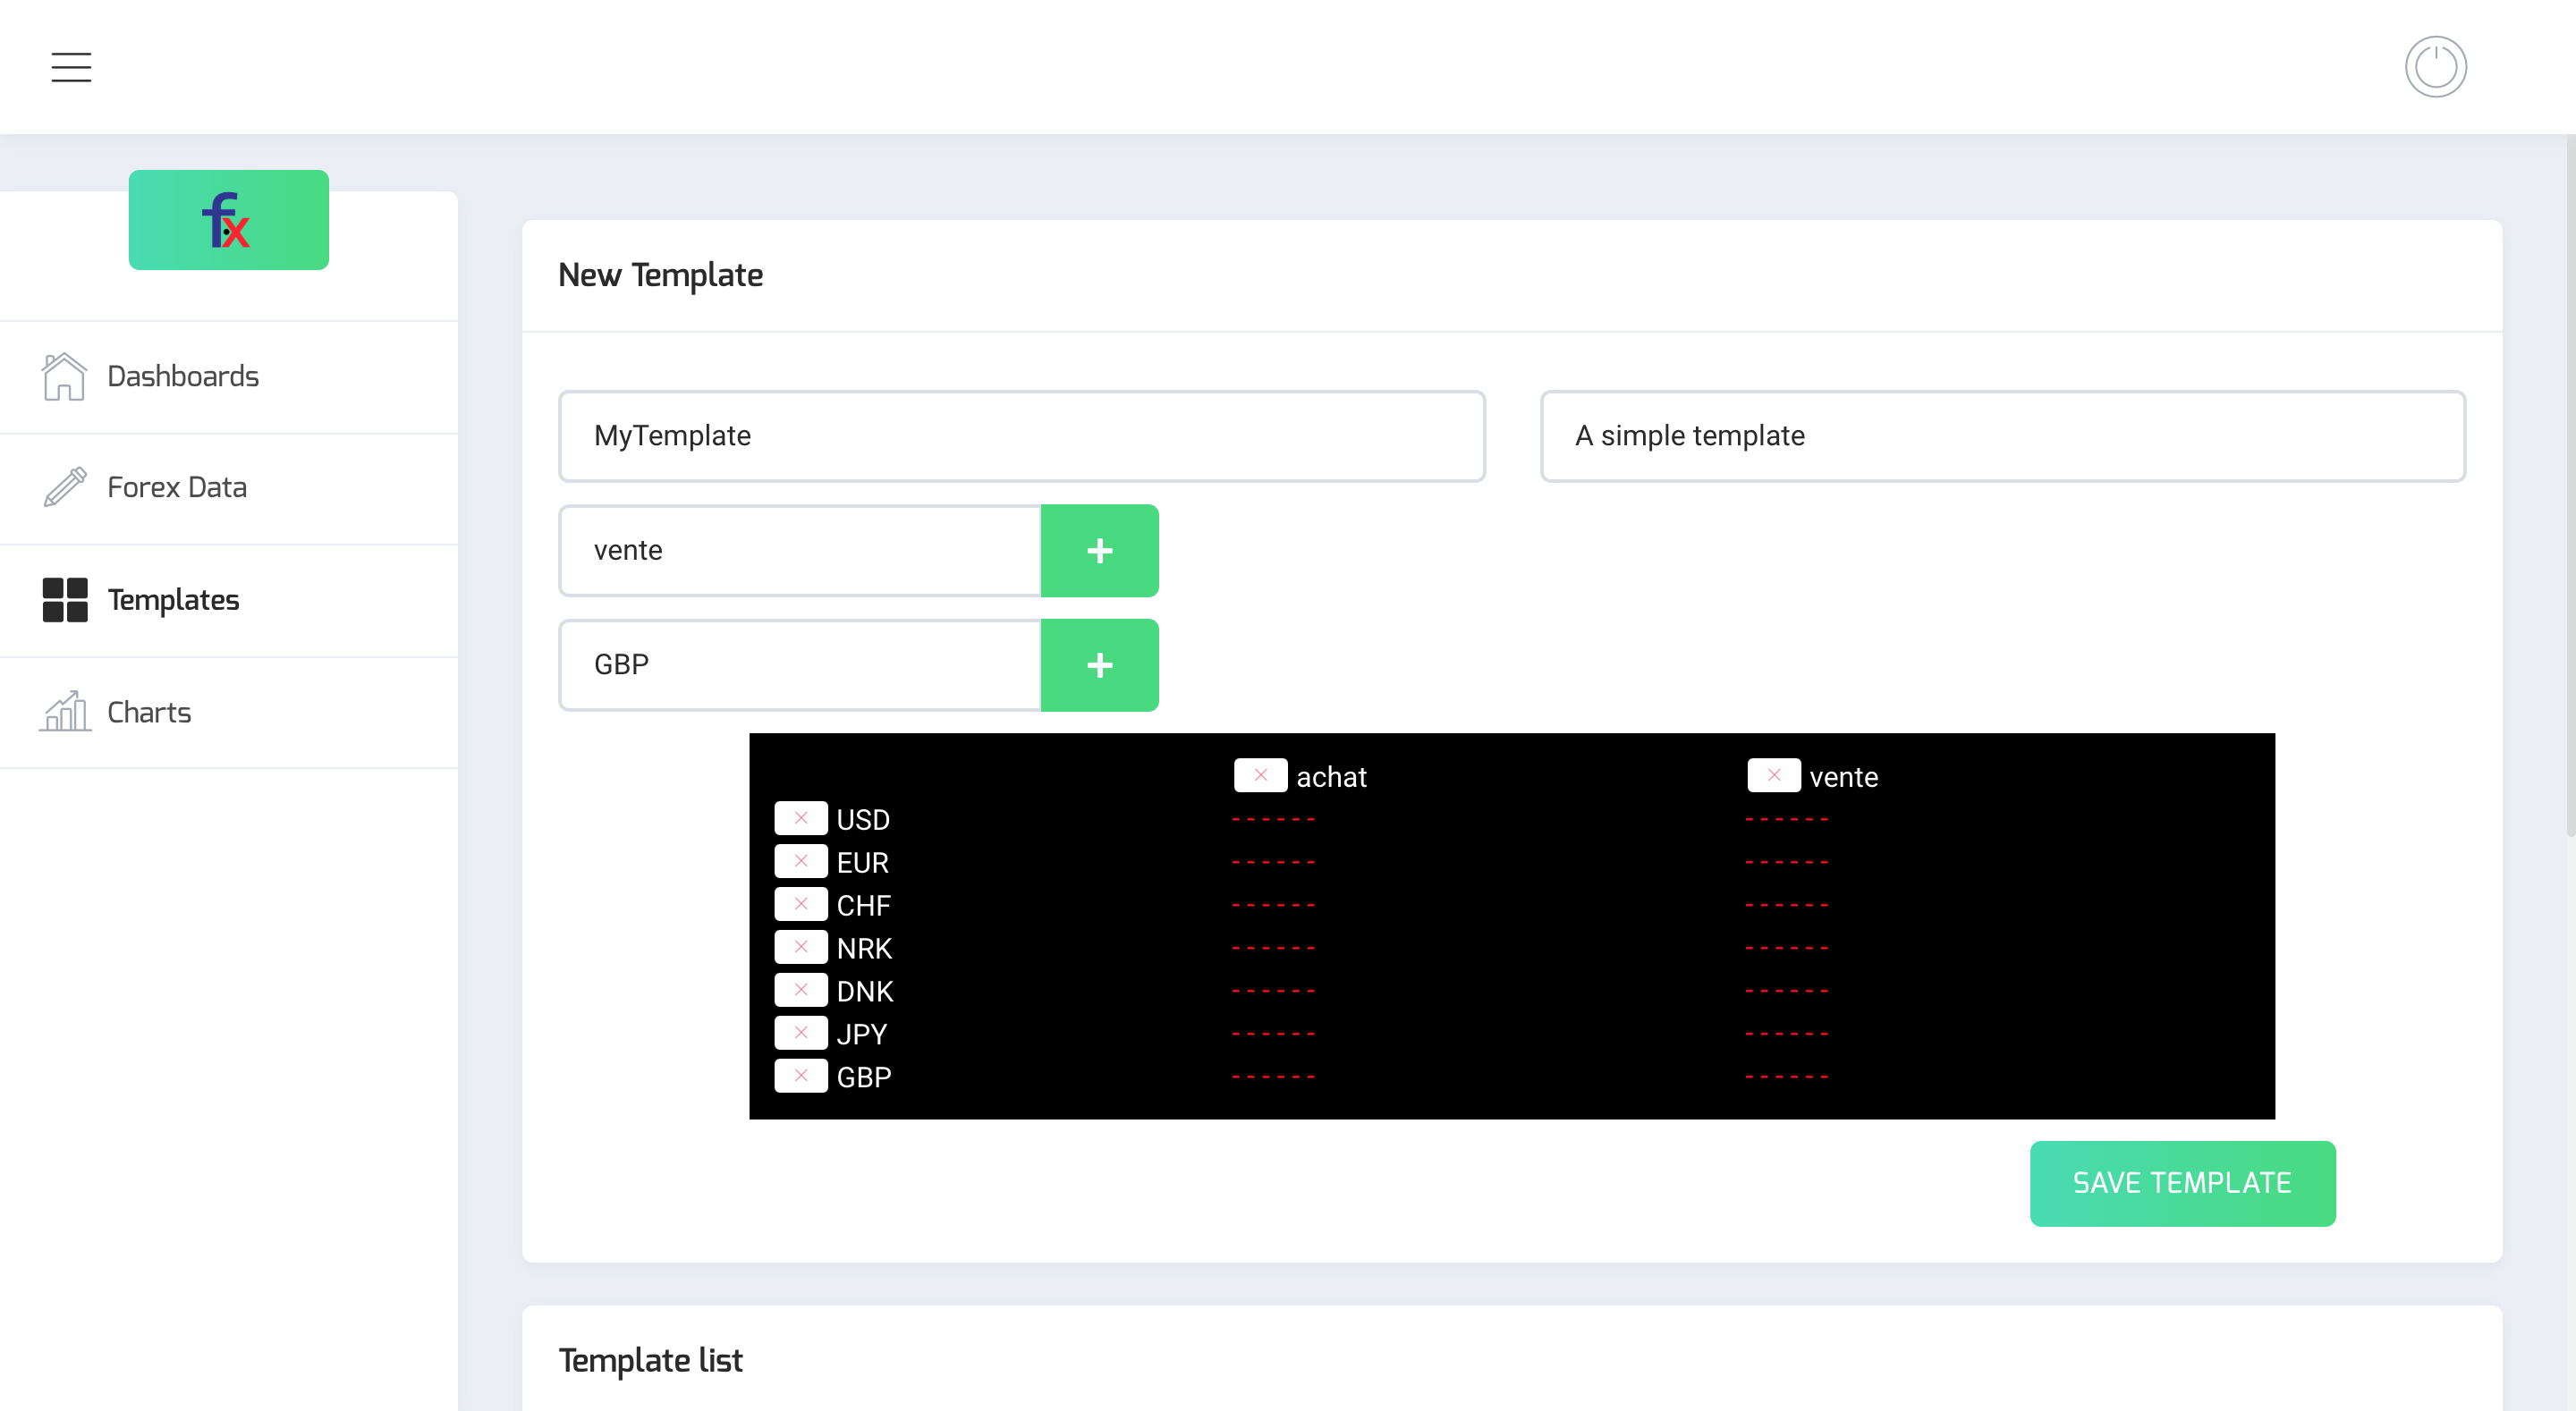This screenshot has width=2576, height=1411.
Task: Remove the vente column header
Action: point(1773,775)
